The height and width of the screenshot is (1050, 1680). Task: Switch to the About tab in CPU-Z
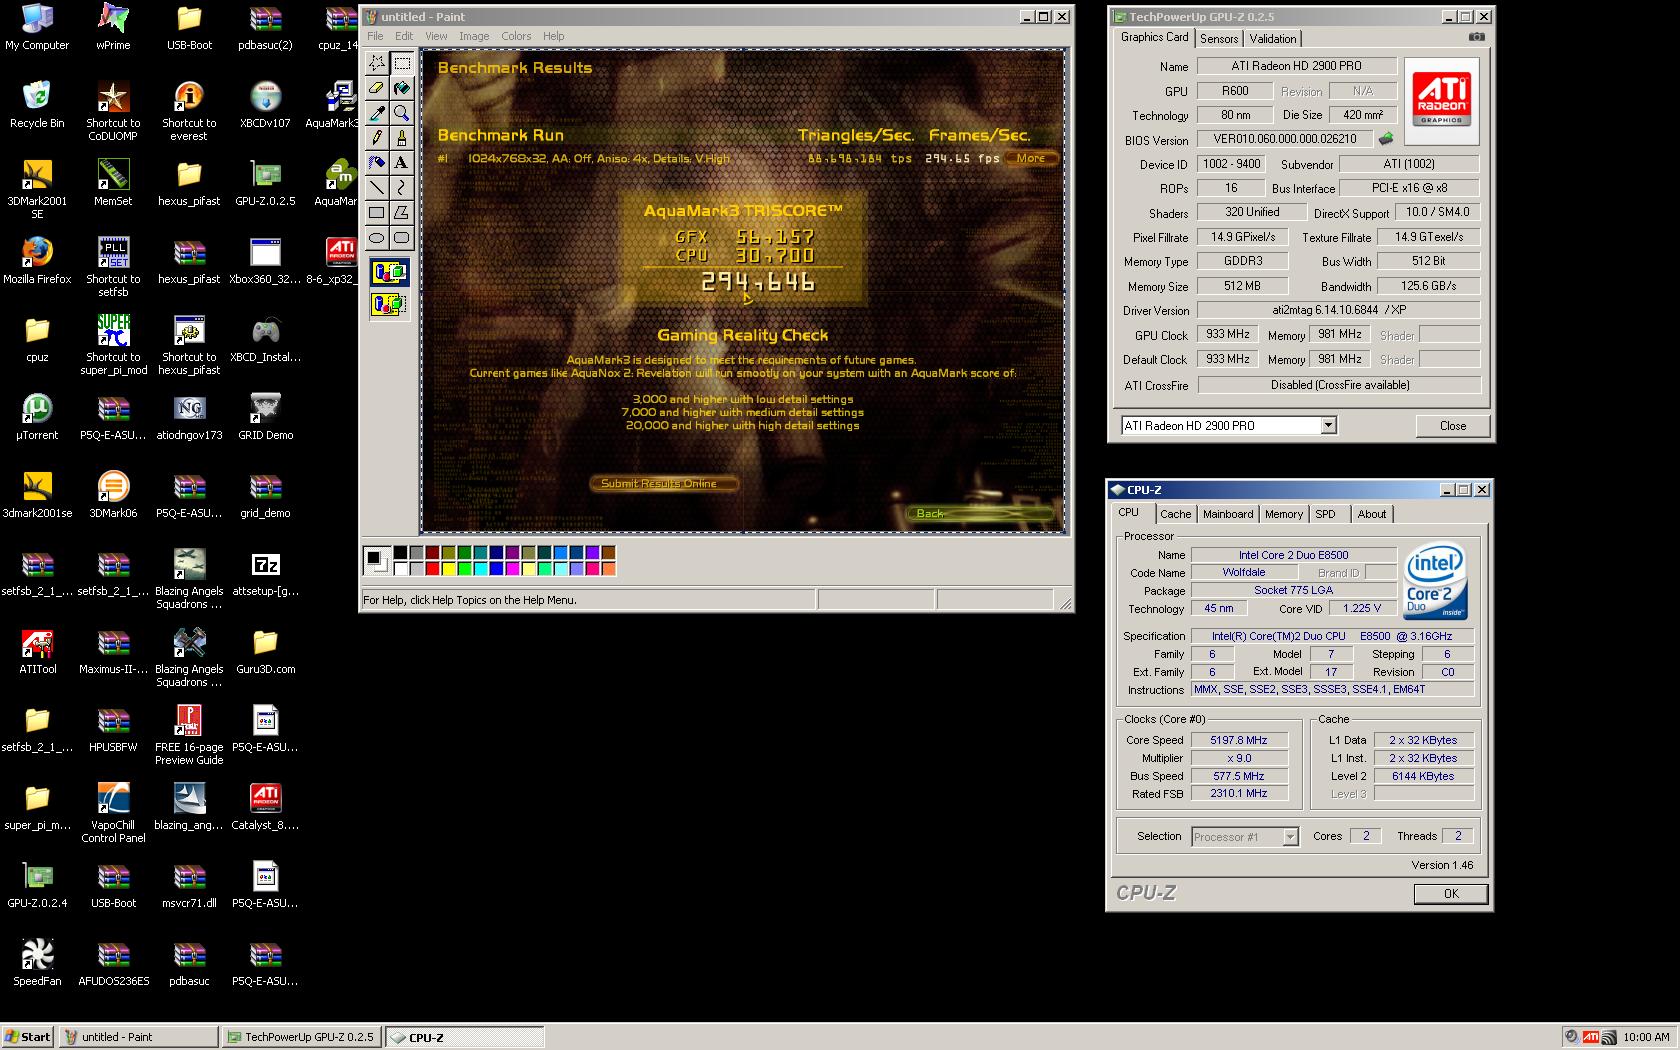[x=1372, y=514]
